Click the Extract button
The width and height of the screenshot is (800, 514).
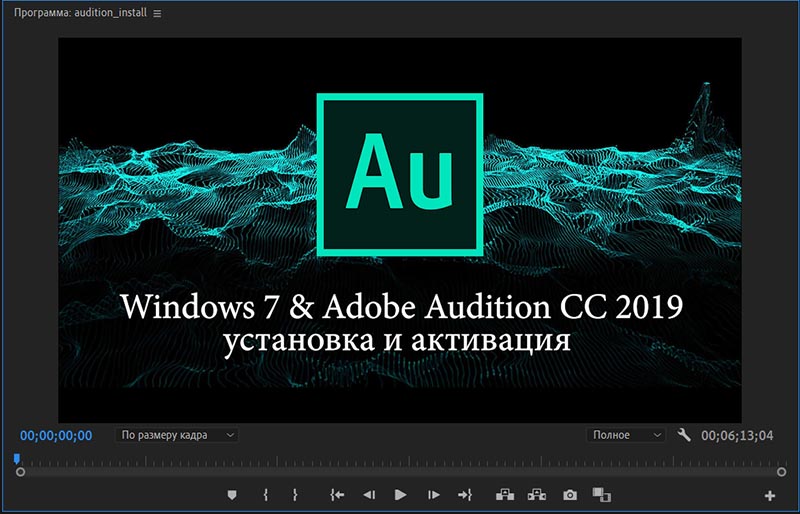click(537, 495)
